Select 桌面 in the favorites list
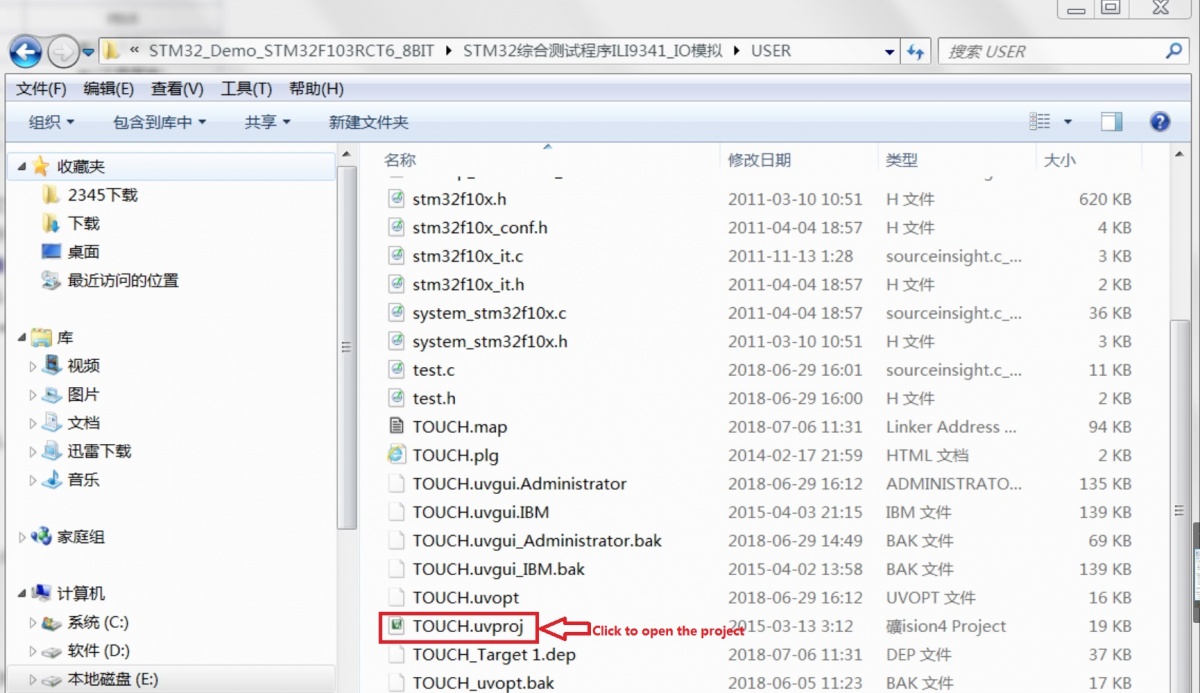This screenshot has width=1200, height=693. coord(83,252)
